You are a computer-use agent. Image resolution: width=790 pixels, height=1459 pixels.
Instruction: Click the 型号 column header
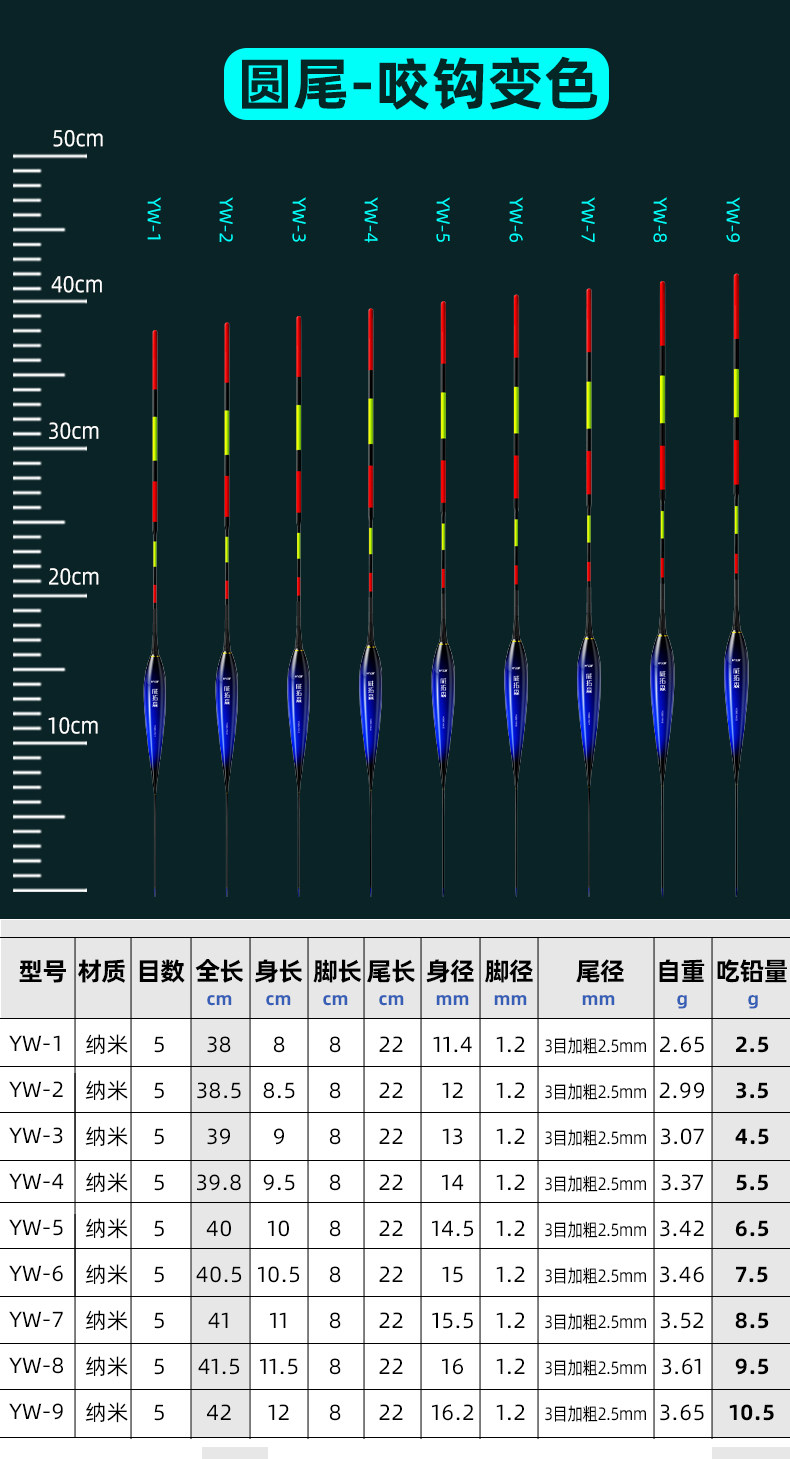[43, 970]
